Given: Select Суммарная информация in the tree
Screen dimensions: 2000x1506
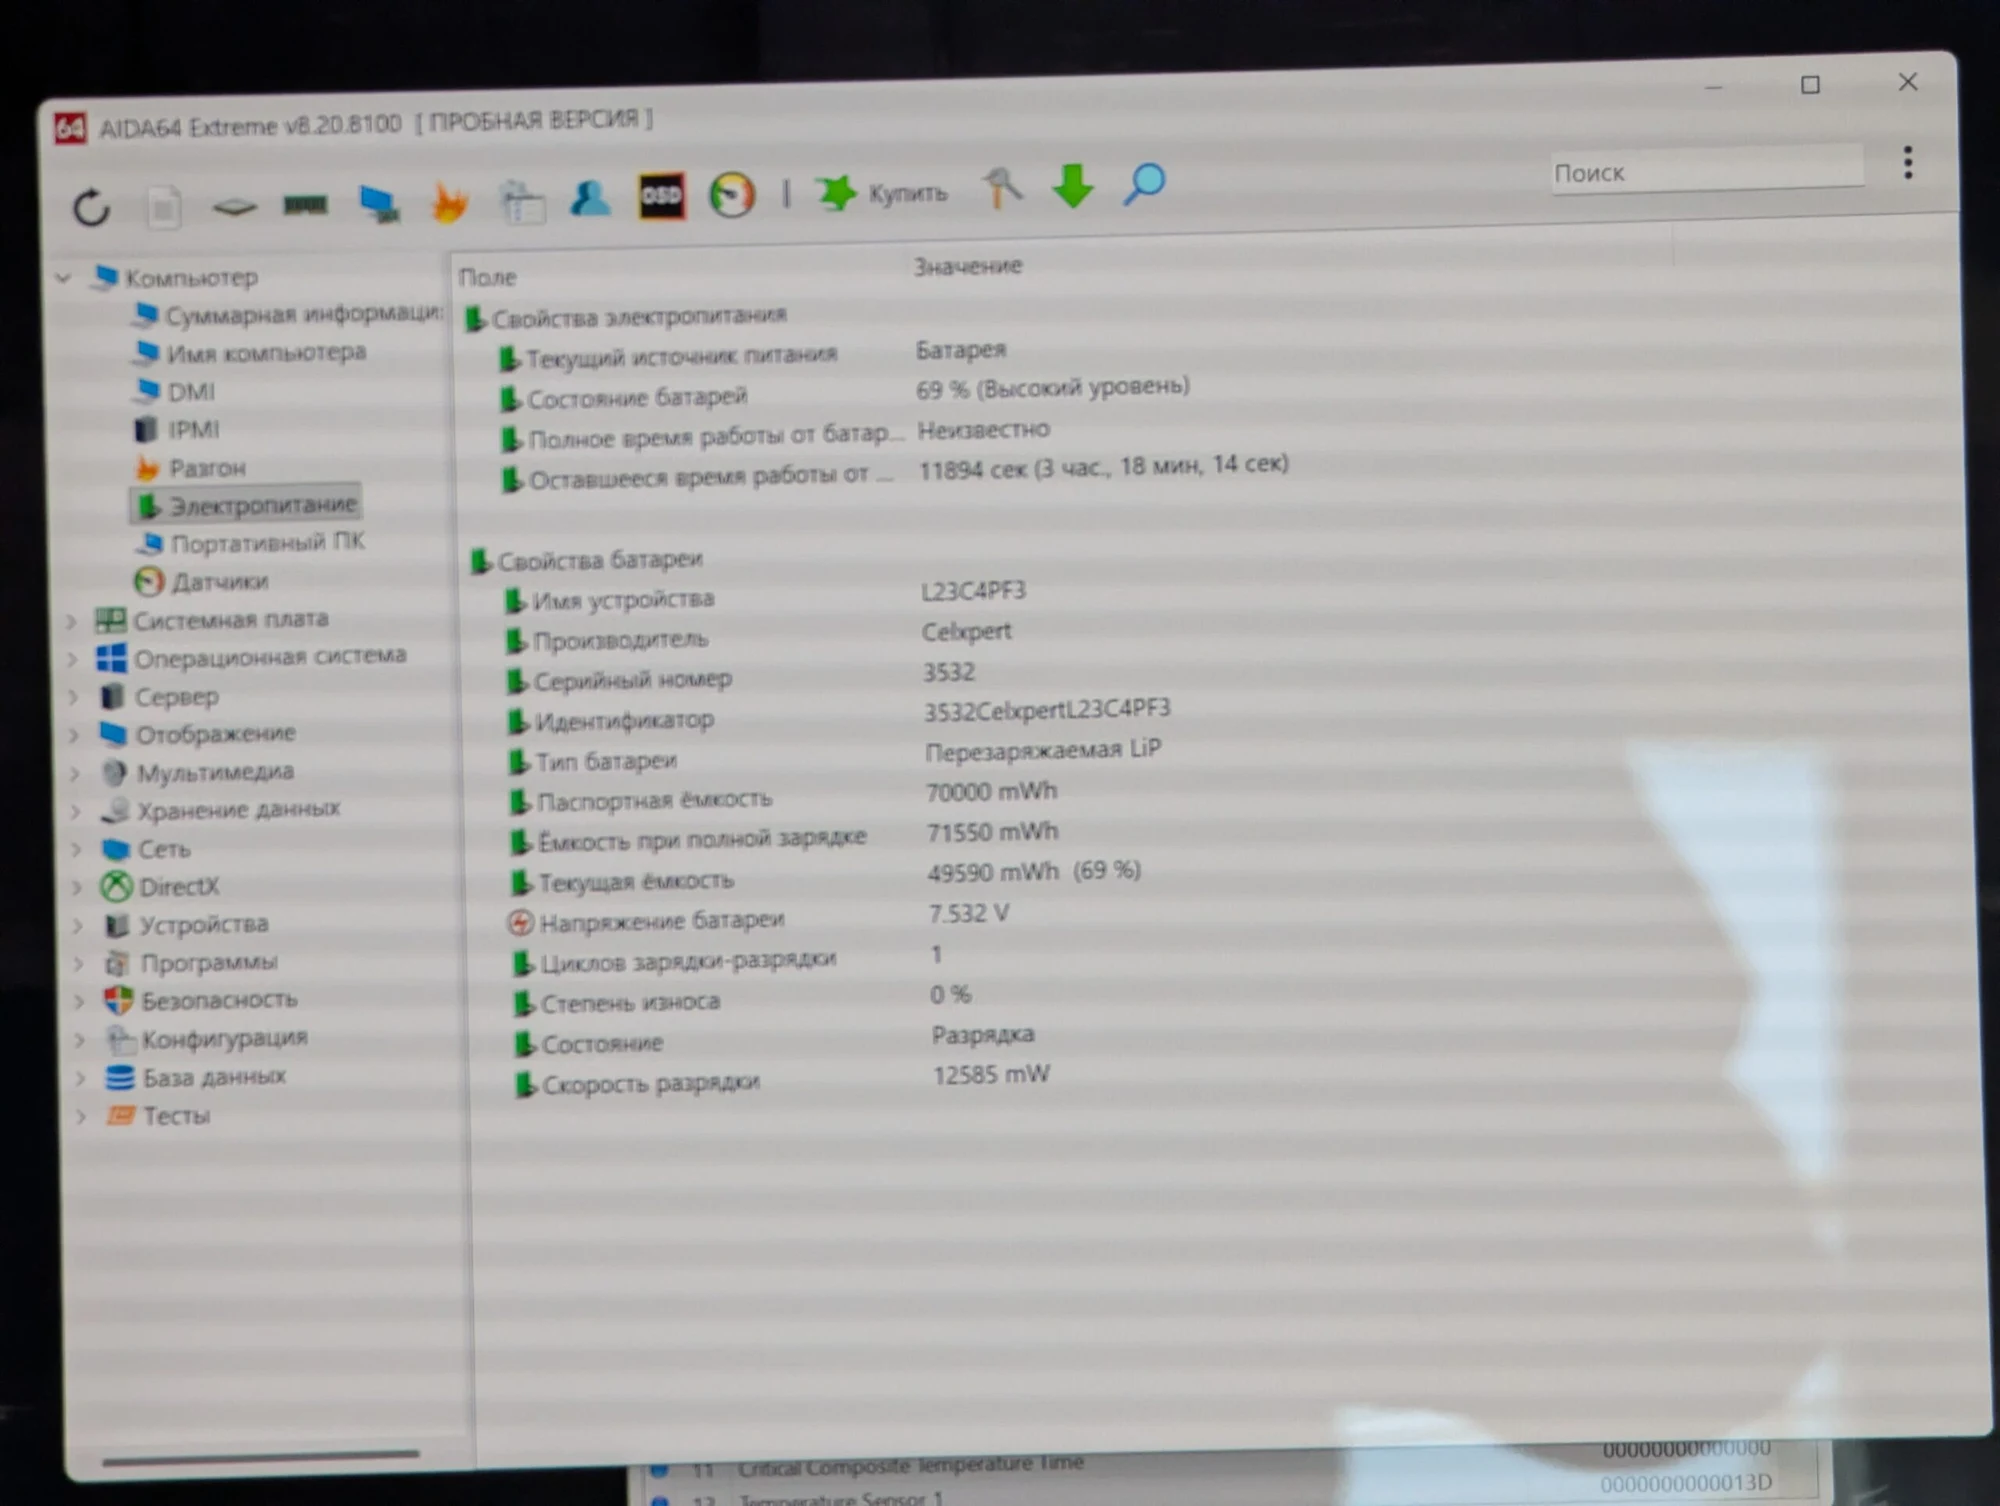Looking at the screenshot, I should [288, 314].
